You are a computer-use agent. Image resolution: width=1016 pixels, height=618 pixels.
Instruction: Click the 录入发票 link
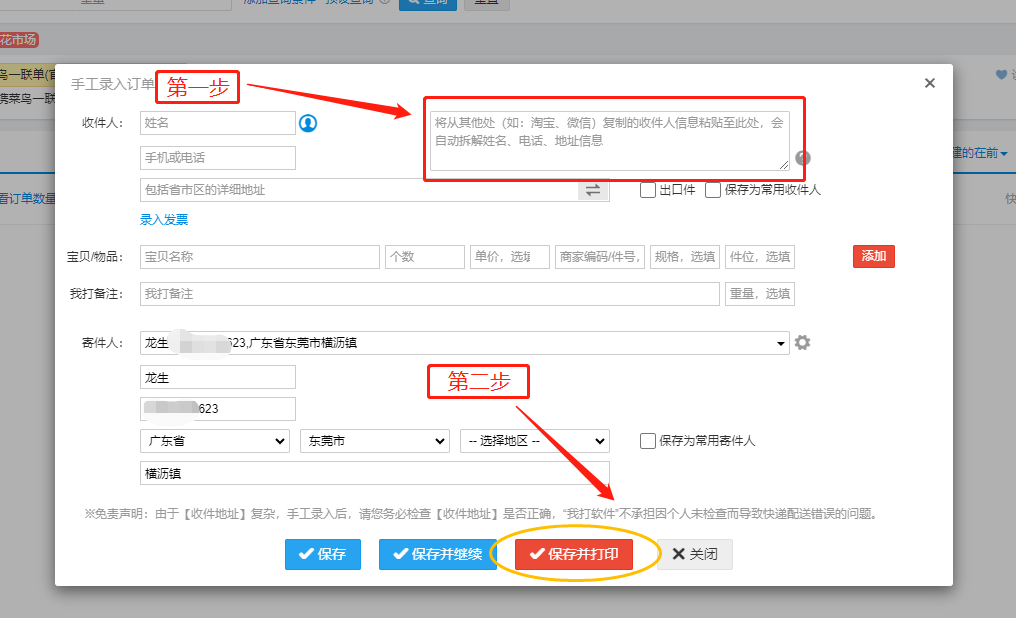(164, 220)
